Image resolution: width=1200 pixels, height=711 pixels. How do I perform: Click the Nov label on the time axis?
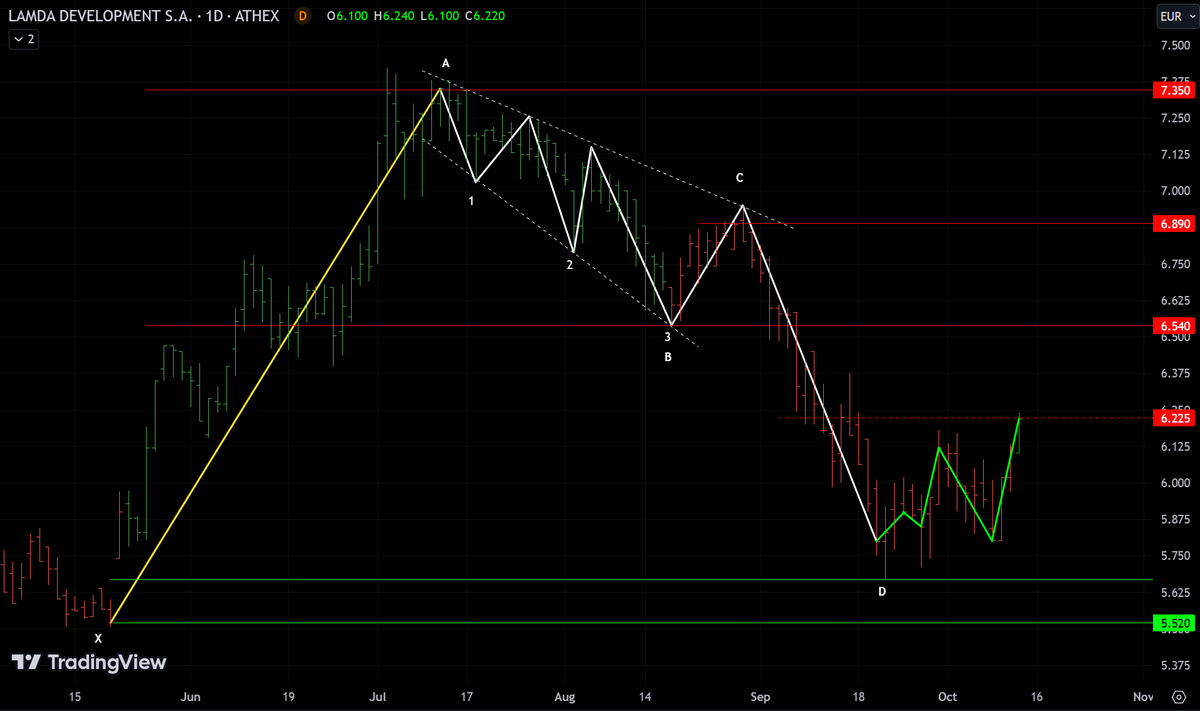tap(1143, 697)
